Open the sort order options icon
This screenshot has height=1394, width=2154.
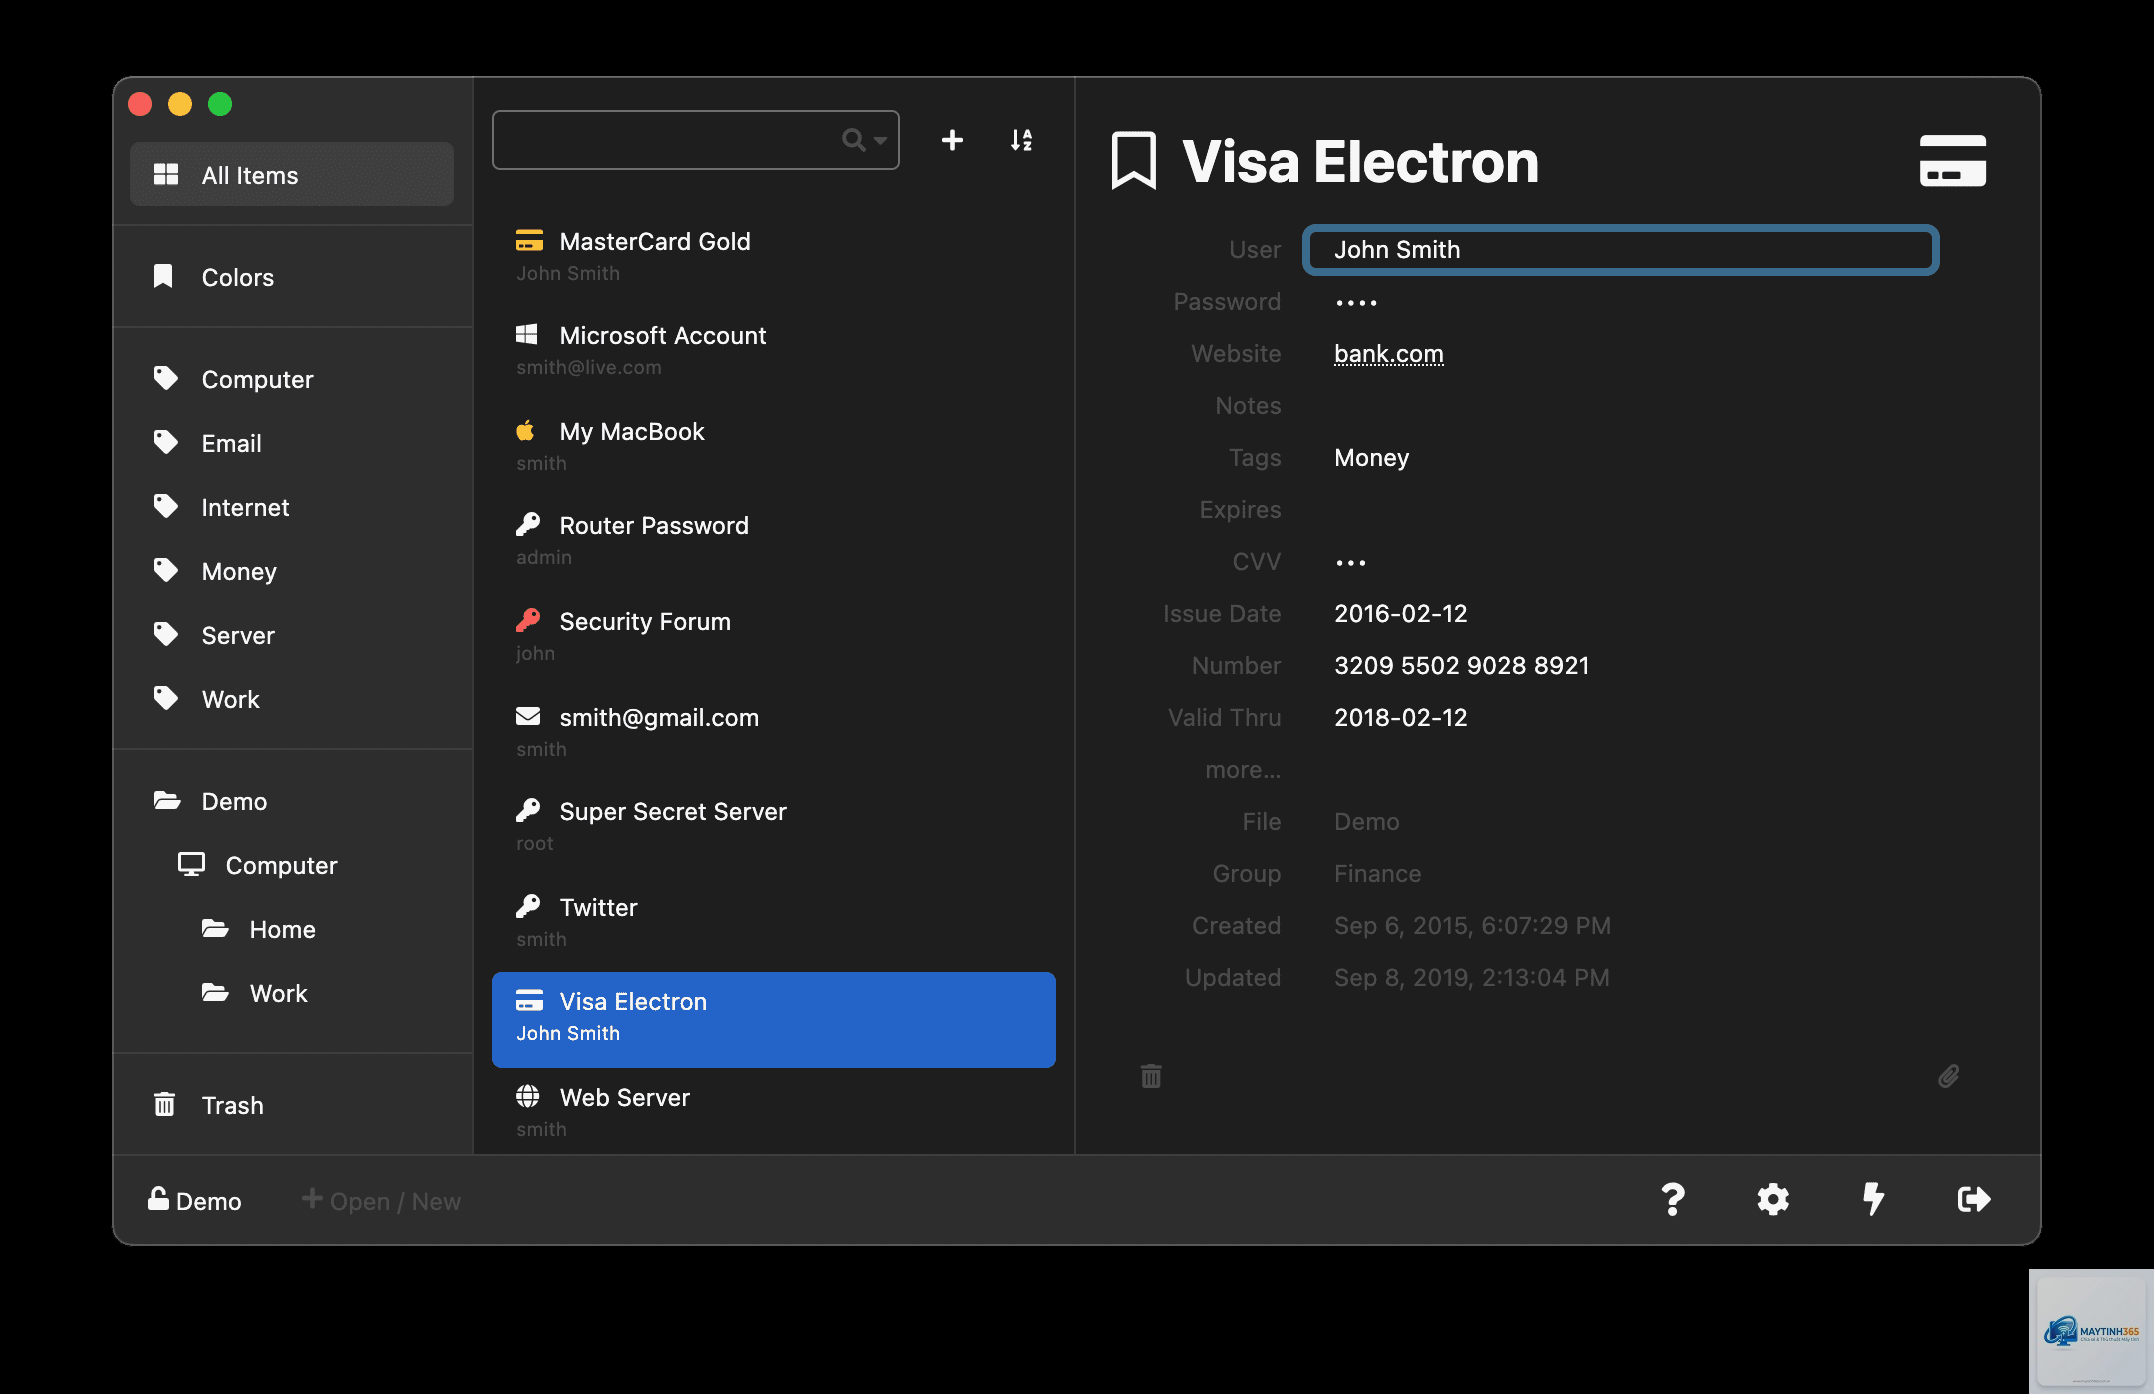[1021, 140]
